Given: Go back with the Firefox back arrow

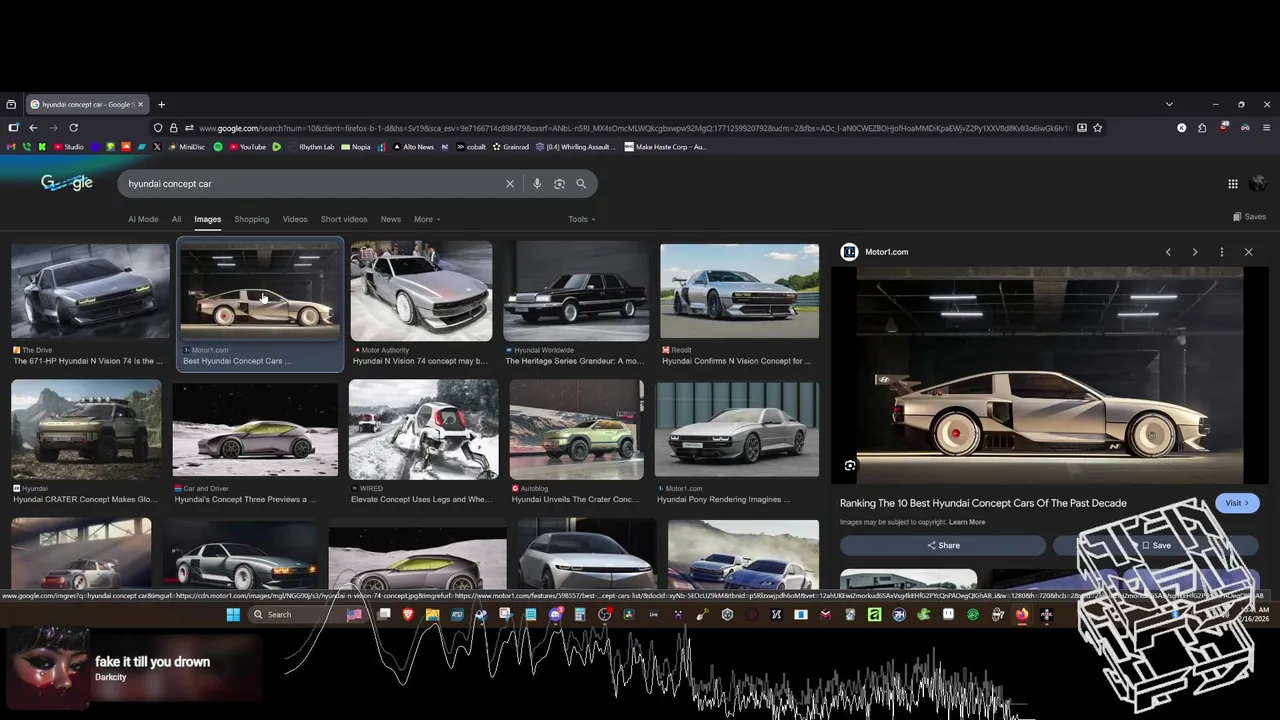Looking at the screenshot, I should coord(33,128).
